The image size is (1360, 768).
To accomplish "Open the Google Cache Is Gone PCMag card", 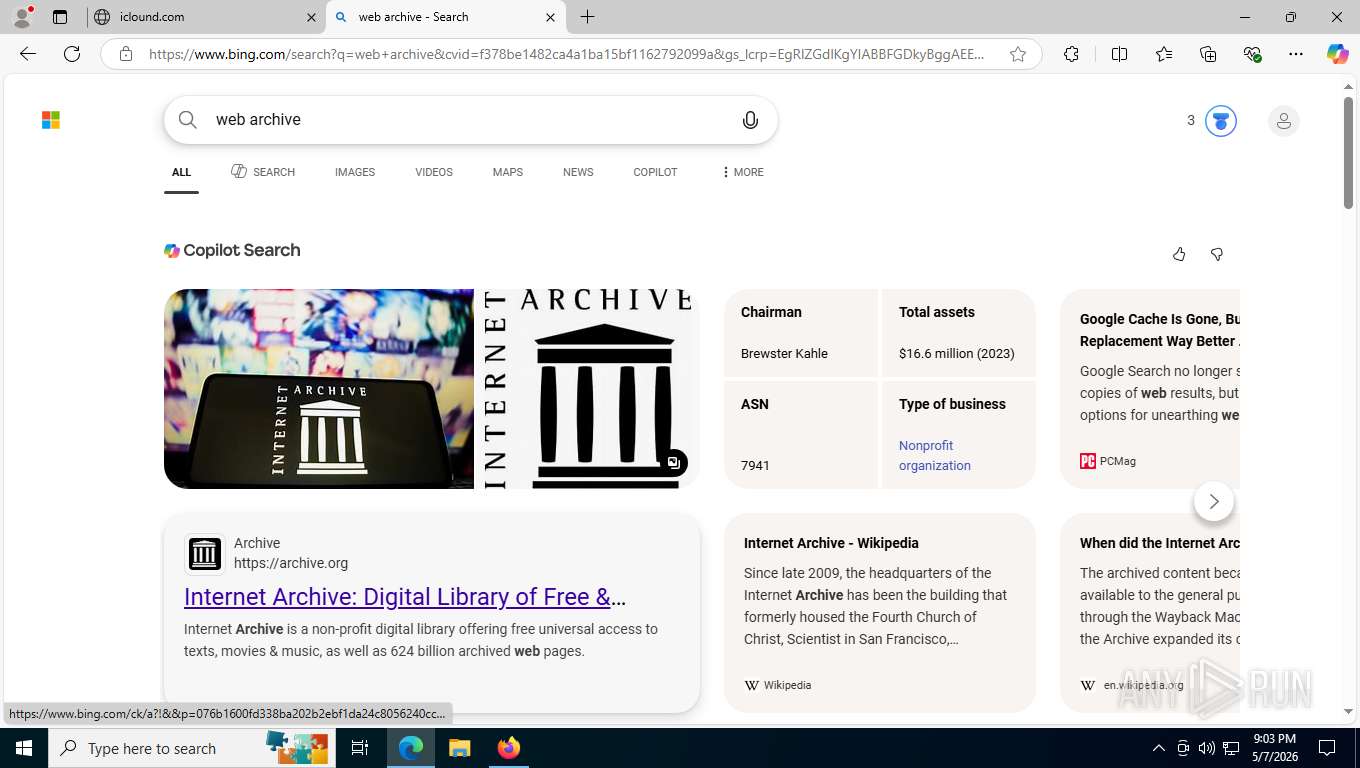I will click(1150, 389).
